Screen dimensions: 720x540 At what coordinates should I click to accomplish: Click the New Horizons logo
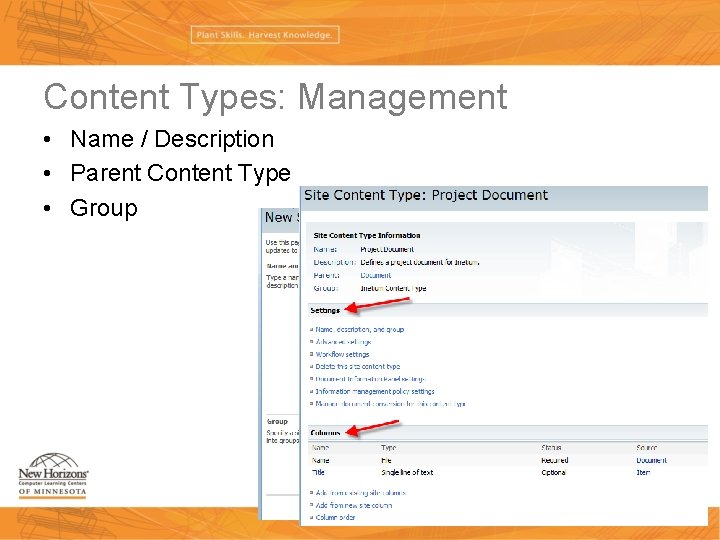point(53,475)
